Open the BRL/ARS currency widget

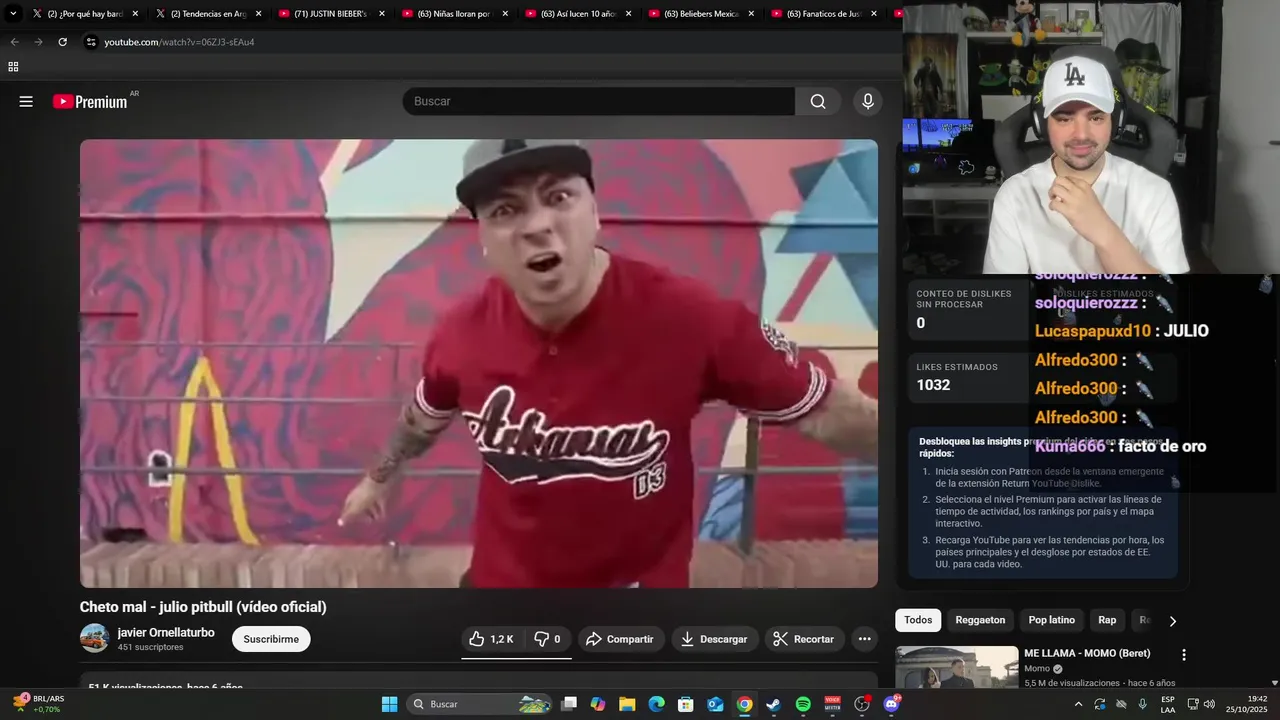(x=38, y=704)
